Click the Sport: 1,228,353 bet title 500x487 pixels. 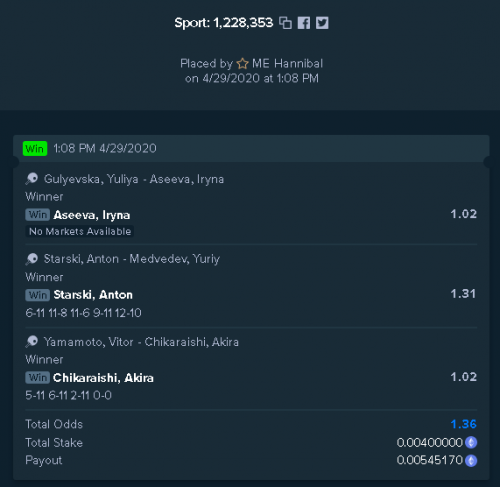224,23
